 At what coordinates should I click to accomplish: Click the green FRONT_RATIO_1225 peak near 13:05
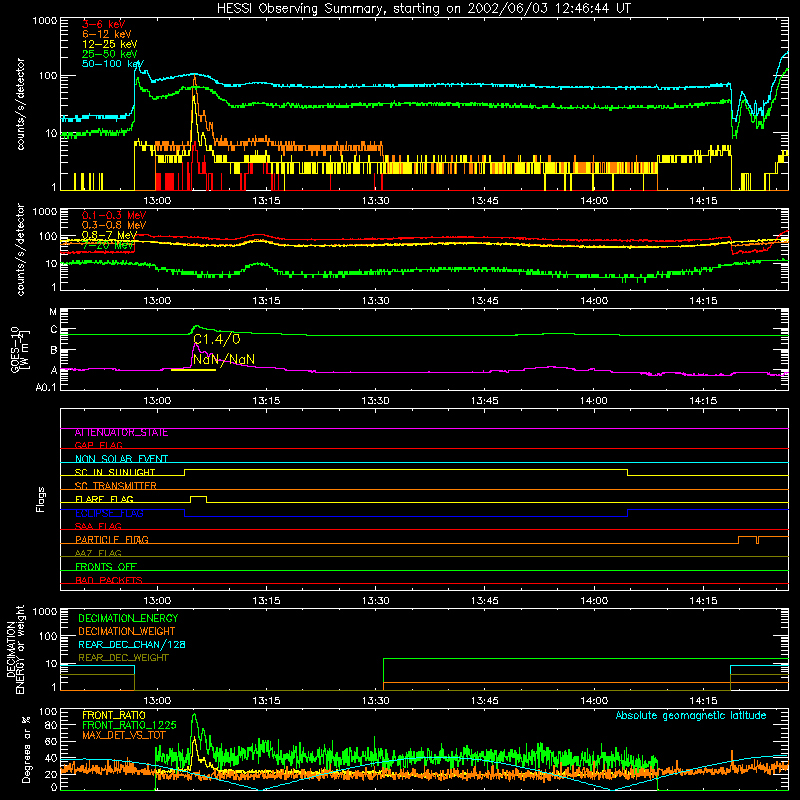[194, 717]
